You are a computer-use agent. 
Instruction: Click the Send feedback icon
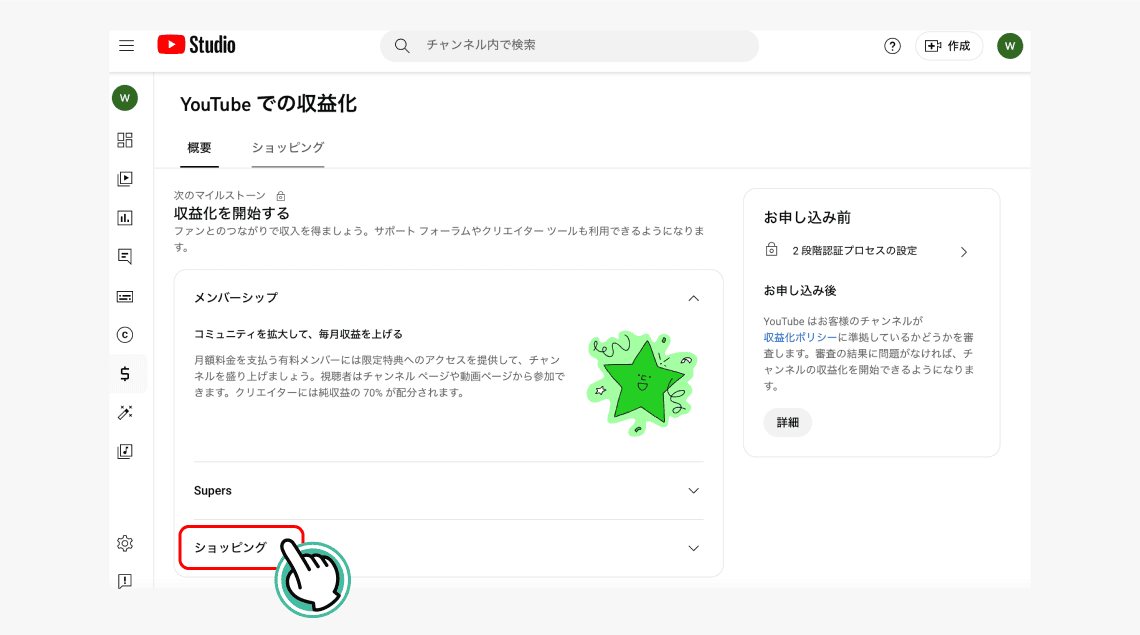[125, 581]
